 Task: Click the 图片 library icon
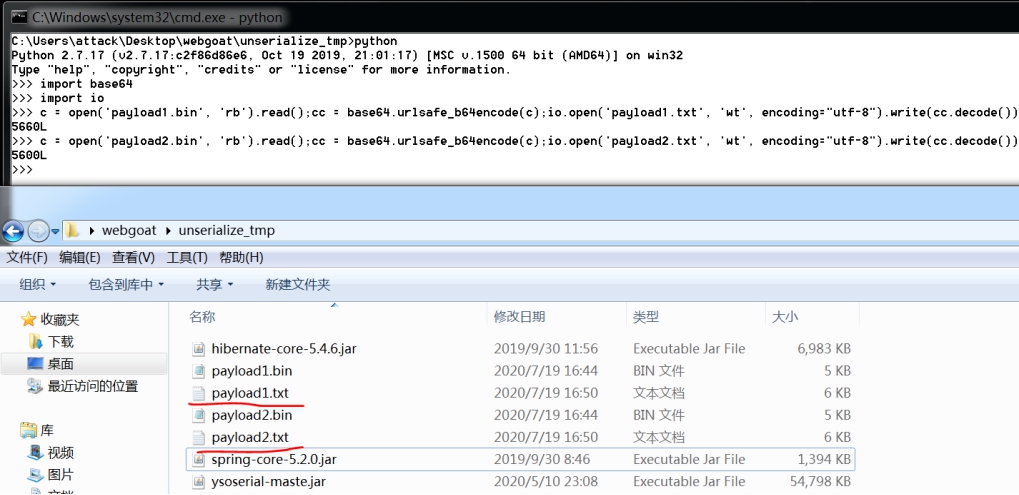click(35, 474)
